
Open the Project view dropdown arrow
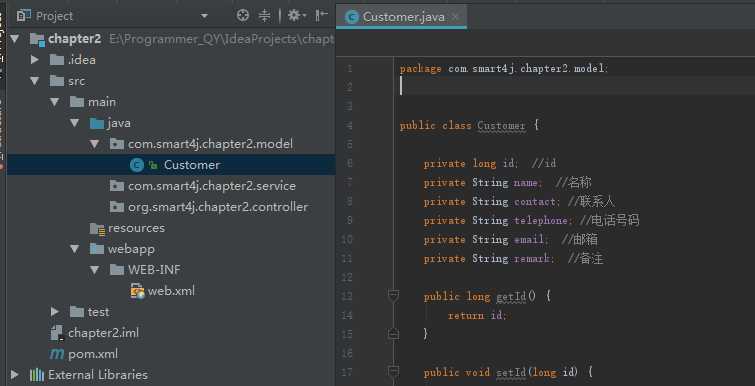coord(204,16)
